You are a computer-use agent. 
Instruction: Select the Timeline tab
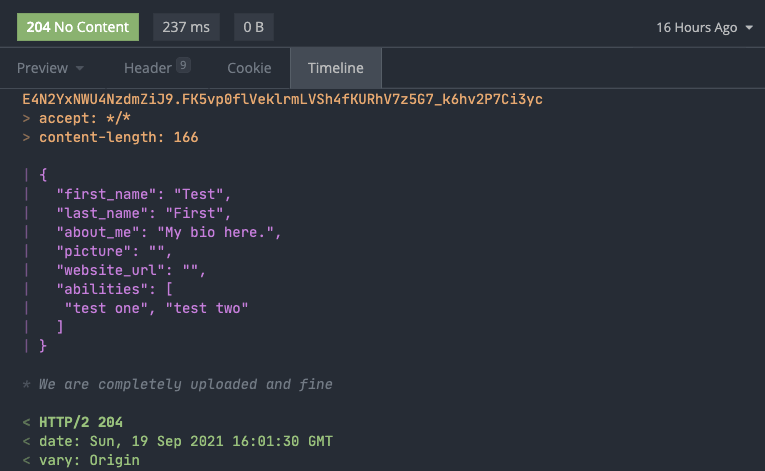336,68
